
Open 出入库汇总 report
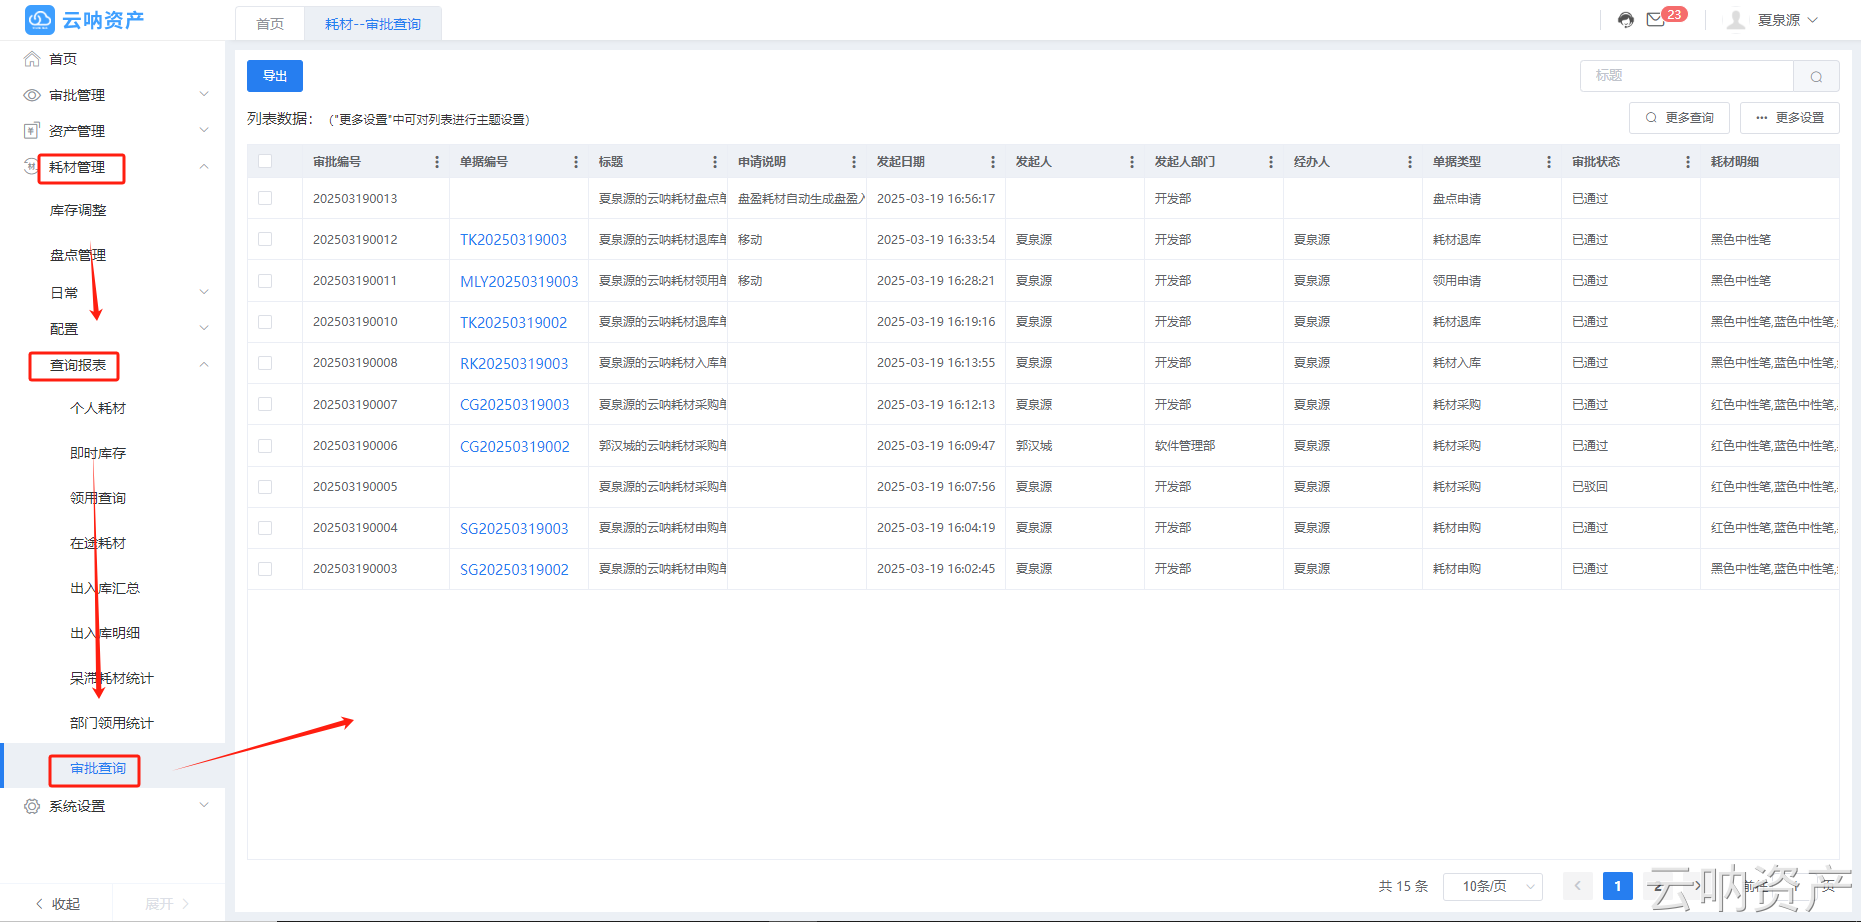[105, 588]
